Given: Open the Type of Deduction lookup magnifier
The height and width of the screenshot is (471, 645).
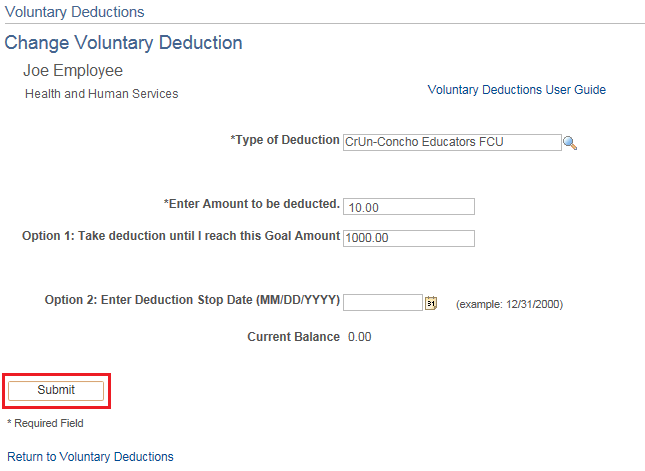Looking at the screenshot, I should coord(570,143).
